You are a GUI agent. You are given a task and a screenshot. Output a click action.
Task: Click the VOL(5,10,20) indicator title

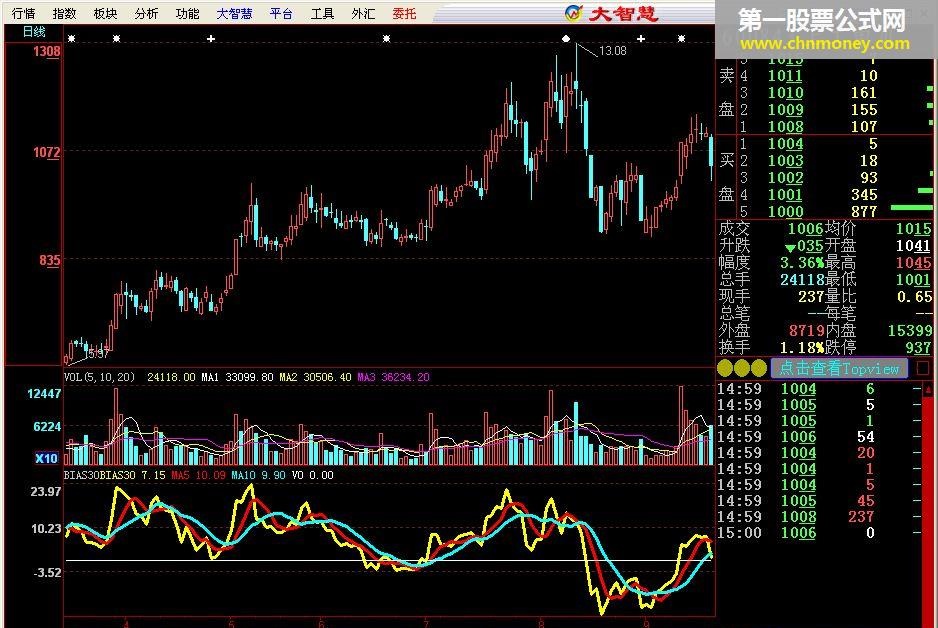pos(99,377)
